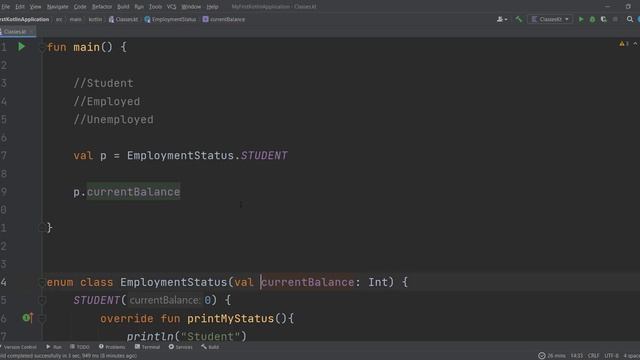
Task: Click the yellow warning indicator in editor
Action: (623, 43)
